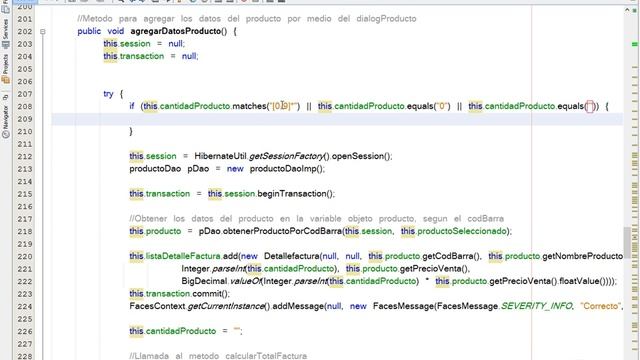The image size is (640, 360).
Task: Click 'this.transaction = null;' on line 204
Action: click(151, 56)
